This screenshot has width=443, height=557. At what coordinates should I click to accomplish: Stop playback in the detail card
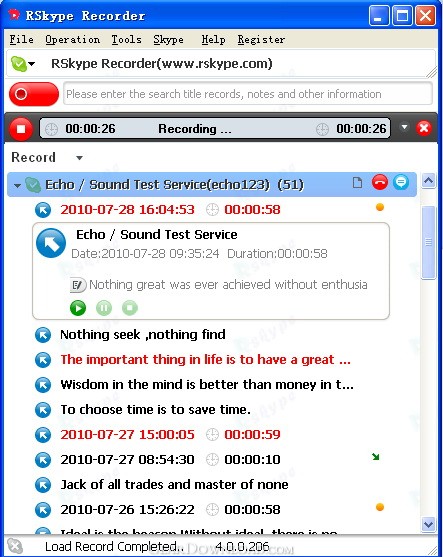130,308
